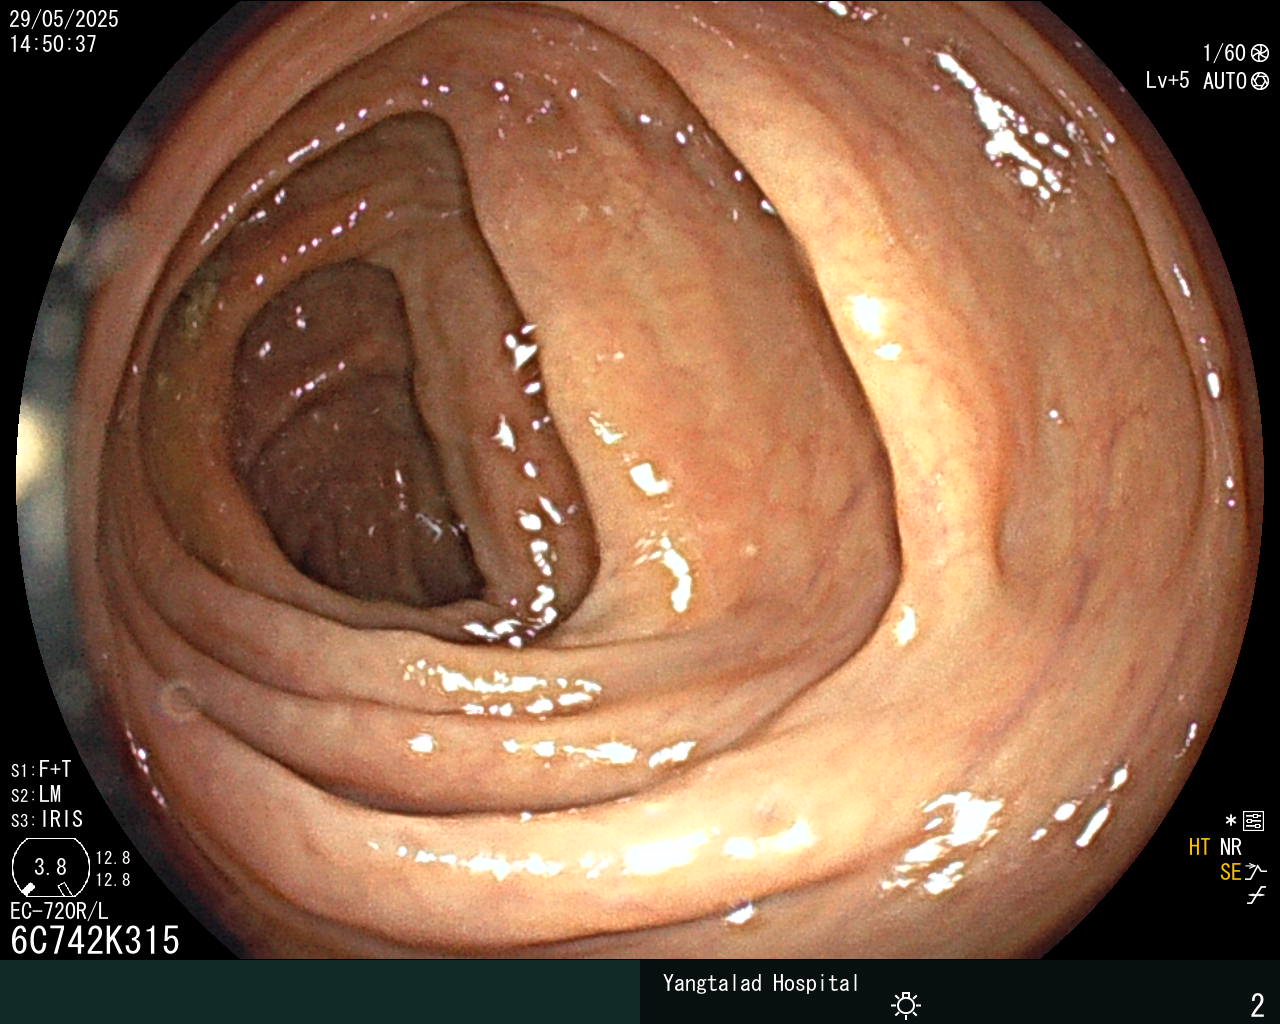Click the S3:IRIS switch assignment
The height and width of the screenshot is (1024, 1280).
pyautogui.click(x=47, y=819)
